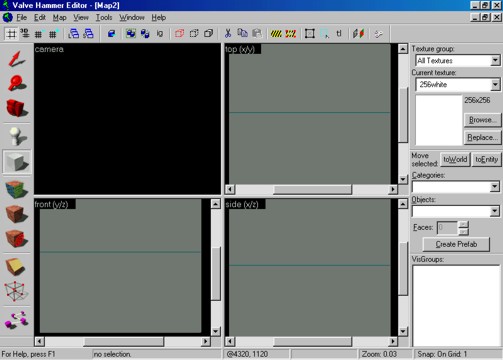Click the cut scissors icon
Viewport: 503px width, 360px height.
228,34
